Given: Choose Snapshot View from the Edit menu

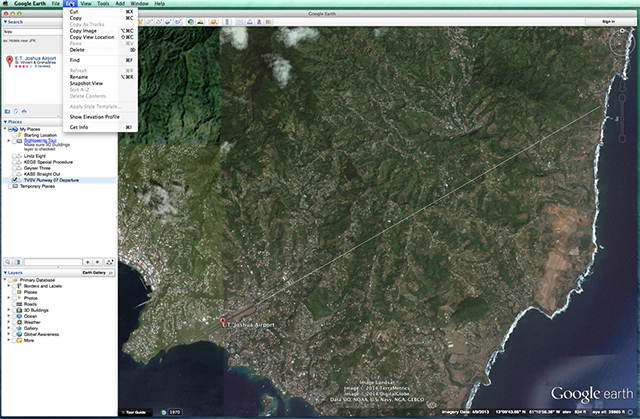Looking at the screenshot, I should (100, 83).
